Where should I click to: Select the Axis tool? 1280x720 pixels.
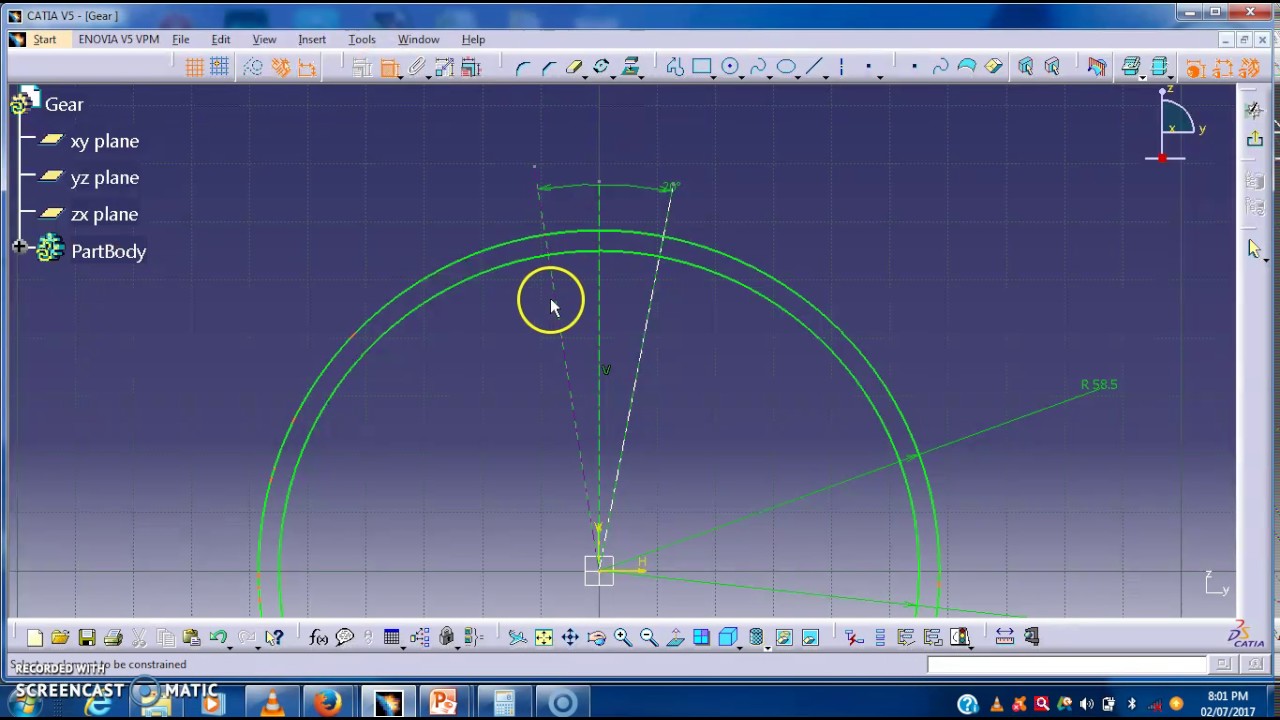point(842,67)
